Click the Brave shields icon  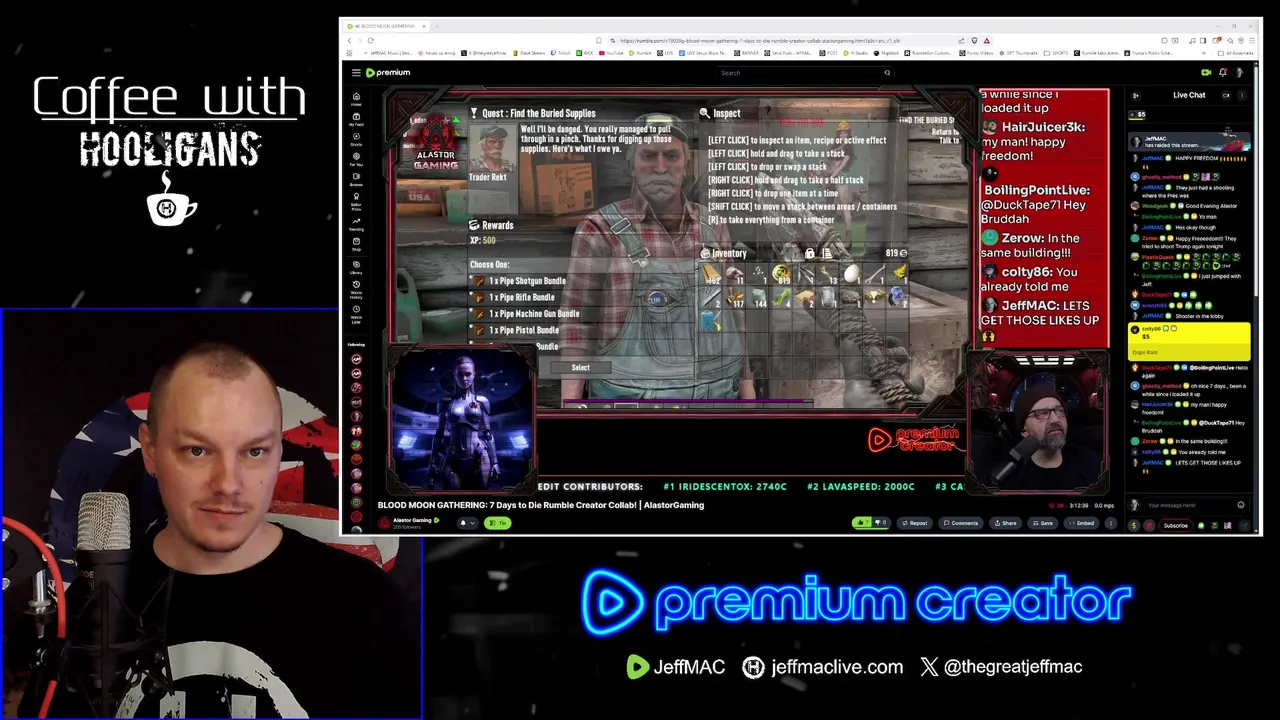click(974, 40)
